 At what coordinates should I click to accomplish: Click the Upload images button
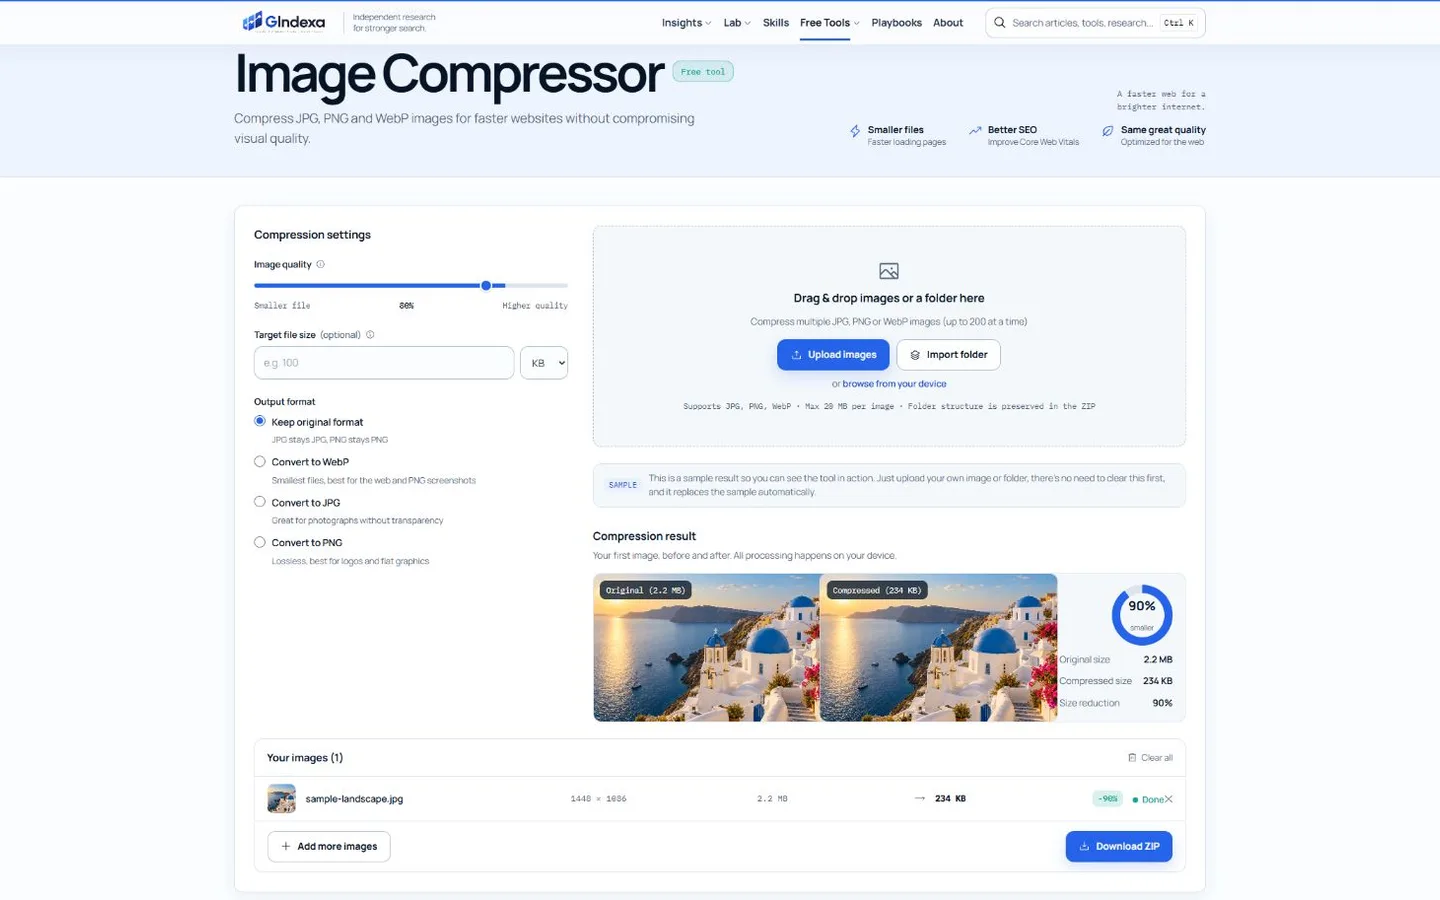pyautogui.click(x=833, y=355)
